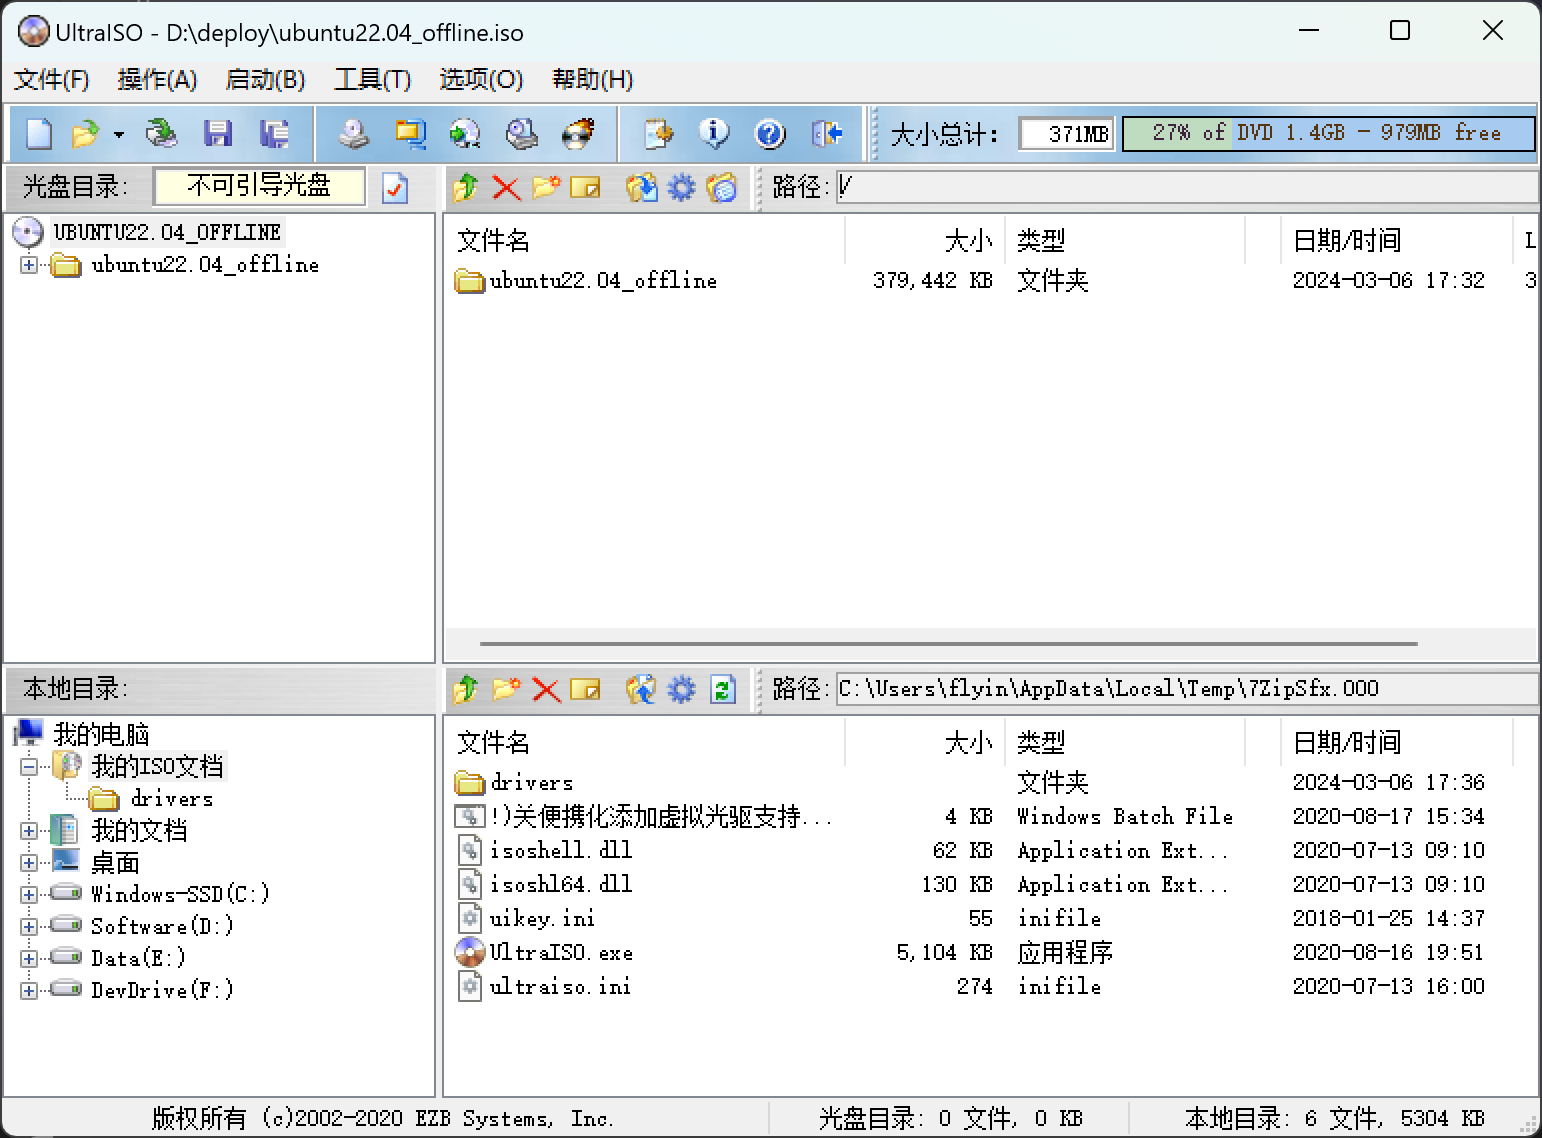
Task: Select 我的电脑 in the local tree
Action: (101, 735)
